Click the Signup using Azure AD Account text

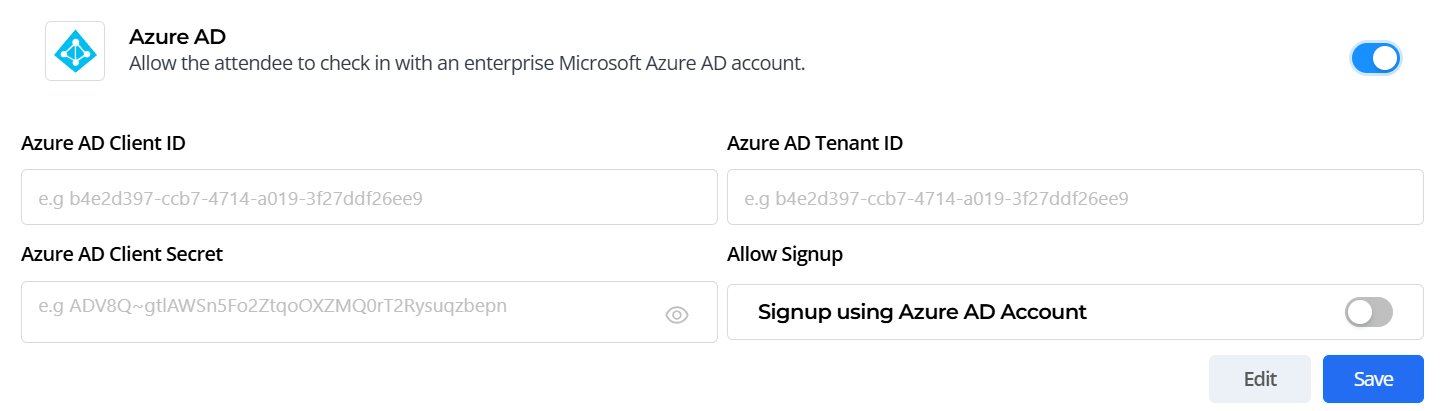[922, 312]
